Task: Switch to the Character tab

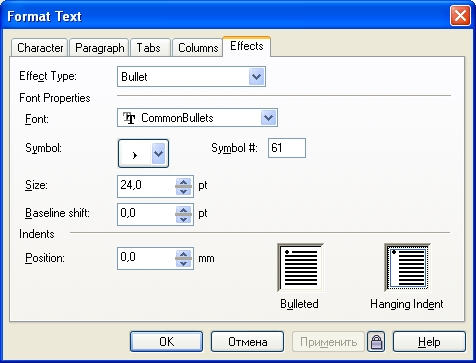Action: [40, 48]
